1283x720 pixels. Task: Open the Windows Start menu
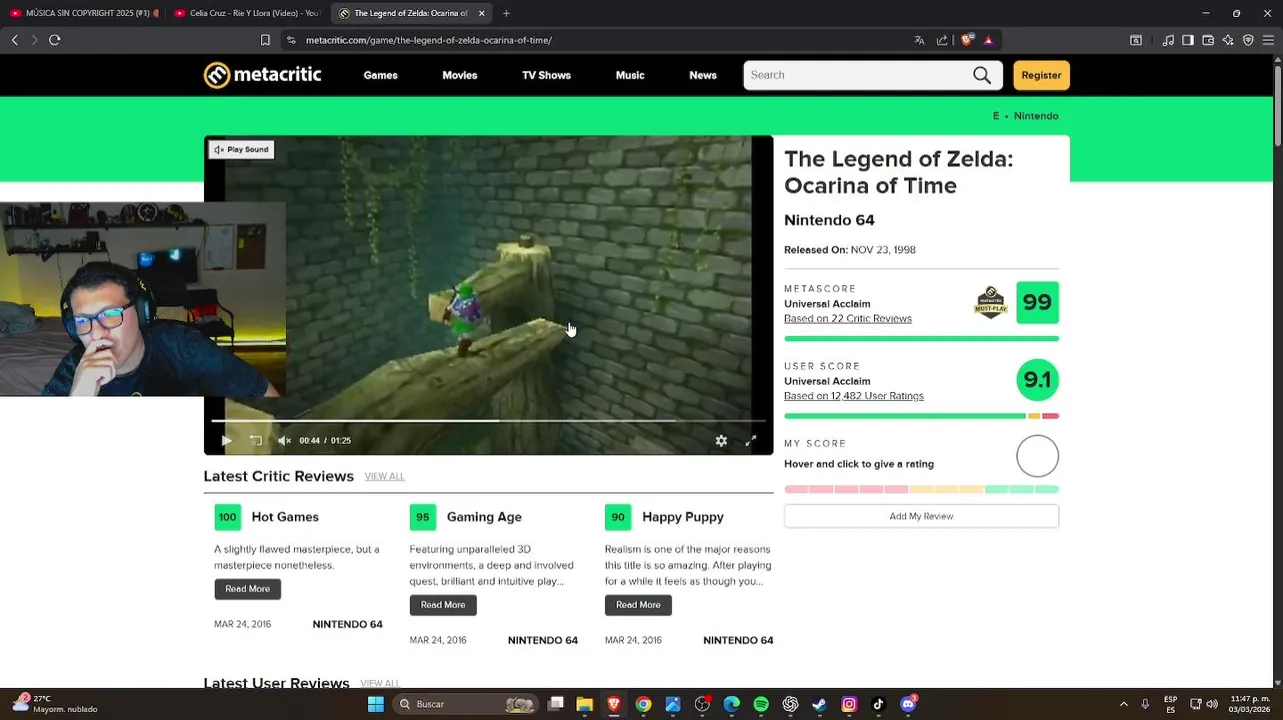(375, 704)
